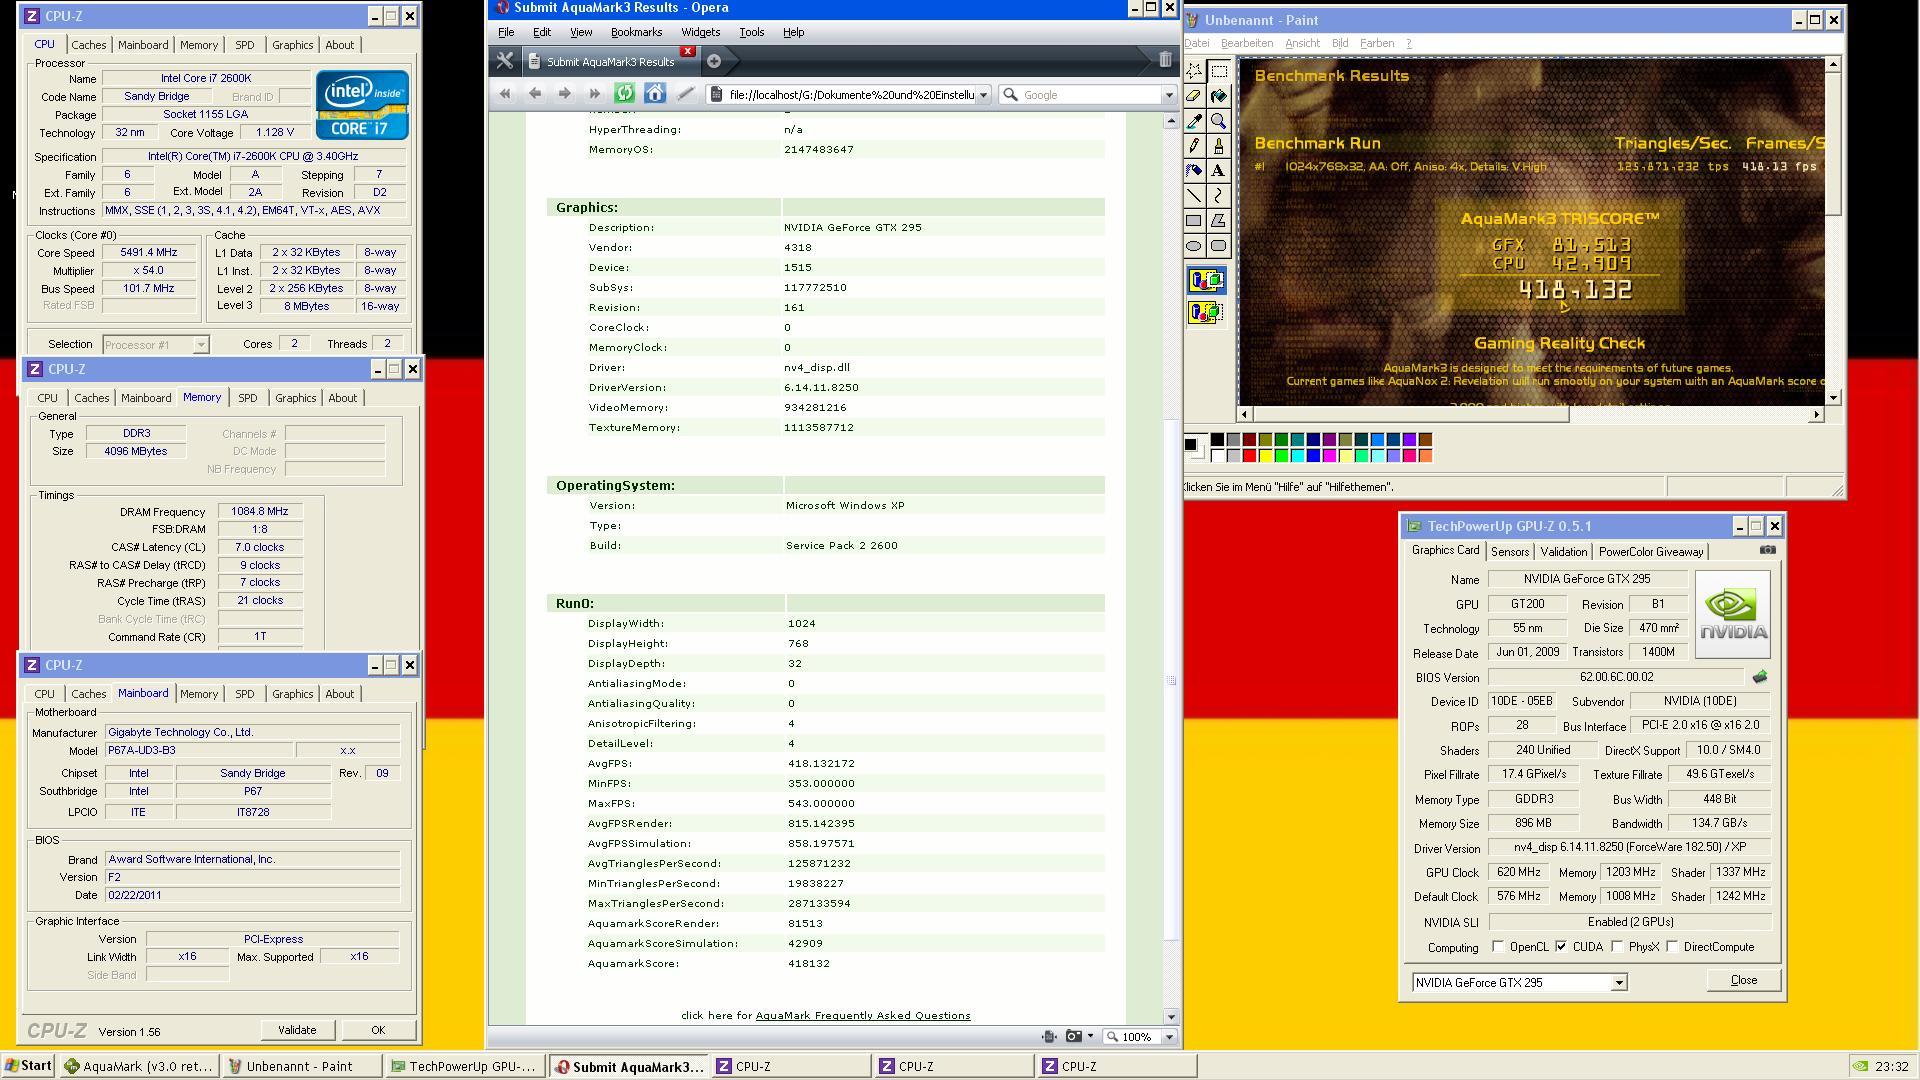Reload the page with the green icon

tap(625, 94)
